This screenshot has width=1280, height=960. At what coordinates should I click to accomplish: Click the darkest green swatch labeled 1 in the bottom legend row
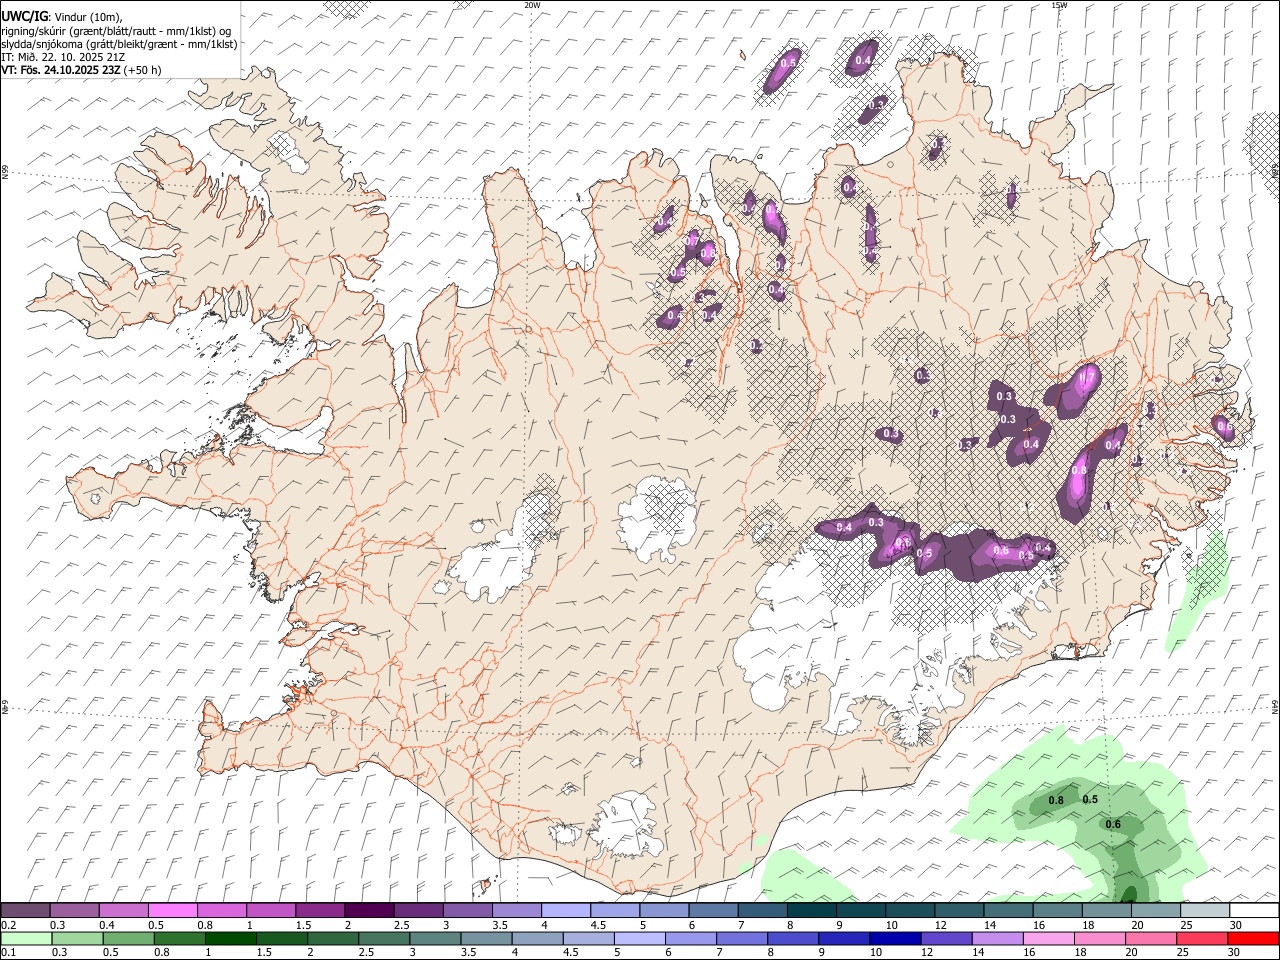point(230,938)
